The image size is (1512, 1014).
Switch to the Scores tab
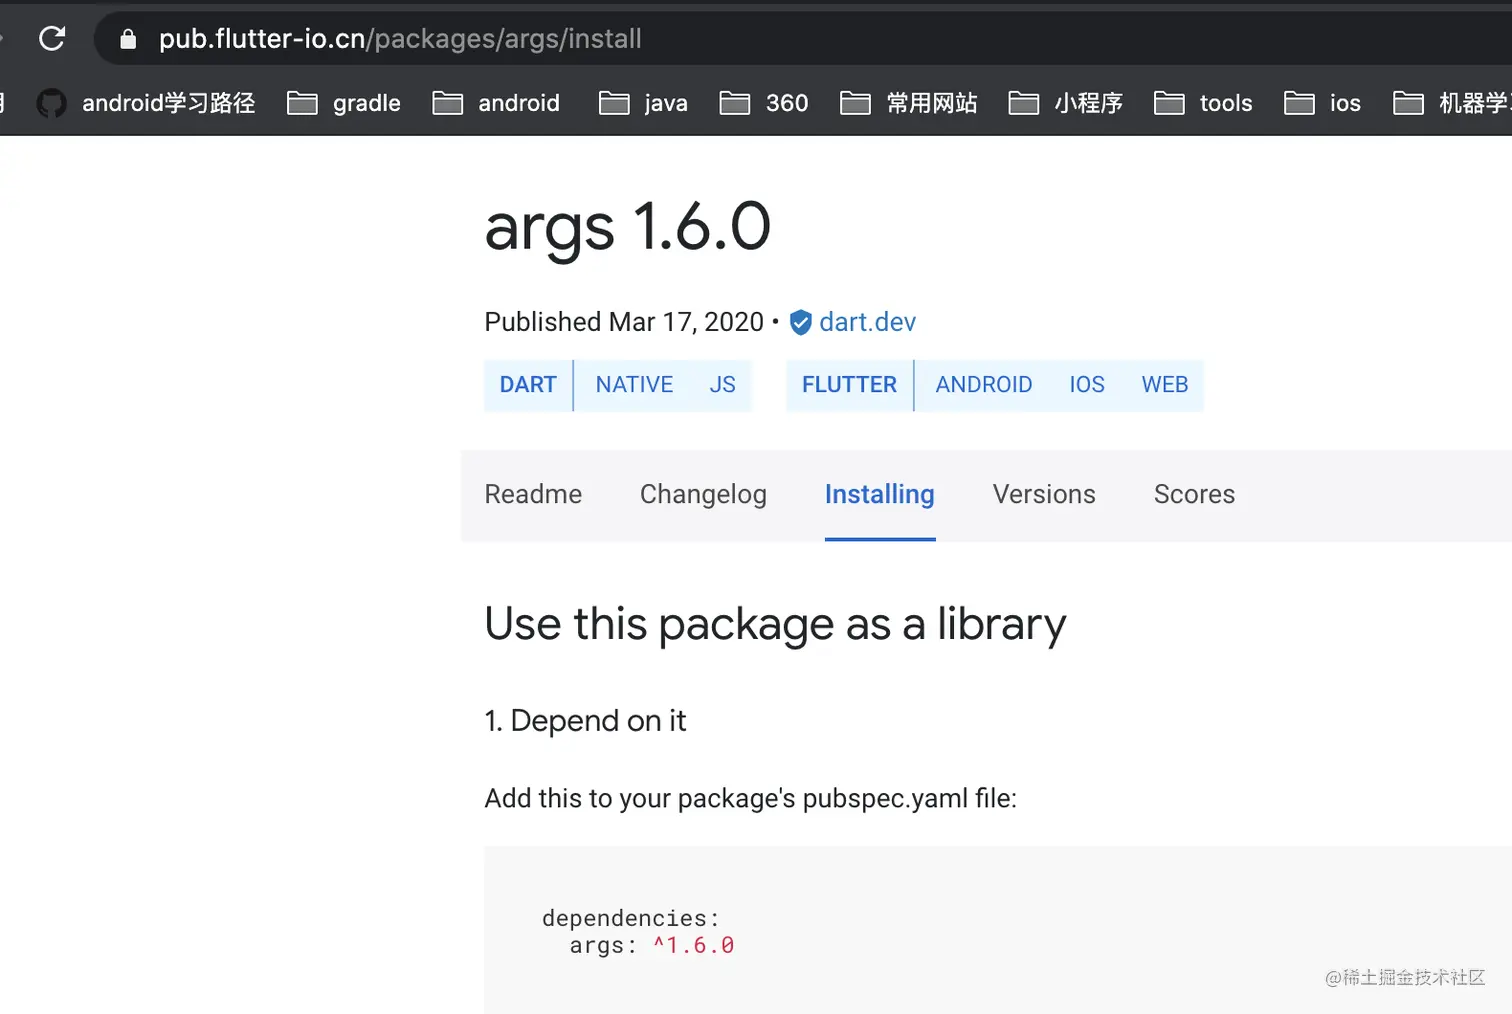tap(1194, 494)
